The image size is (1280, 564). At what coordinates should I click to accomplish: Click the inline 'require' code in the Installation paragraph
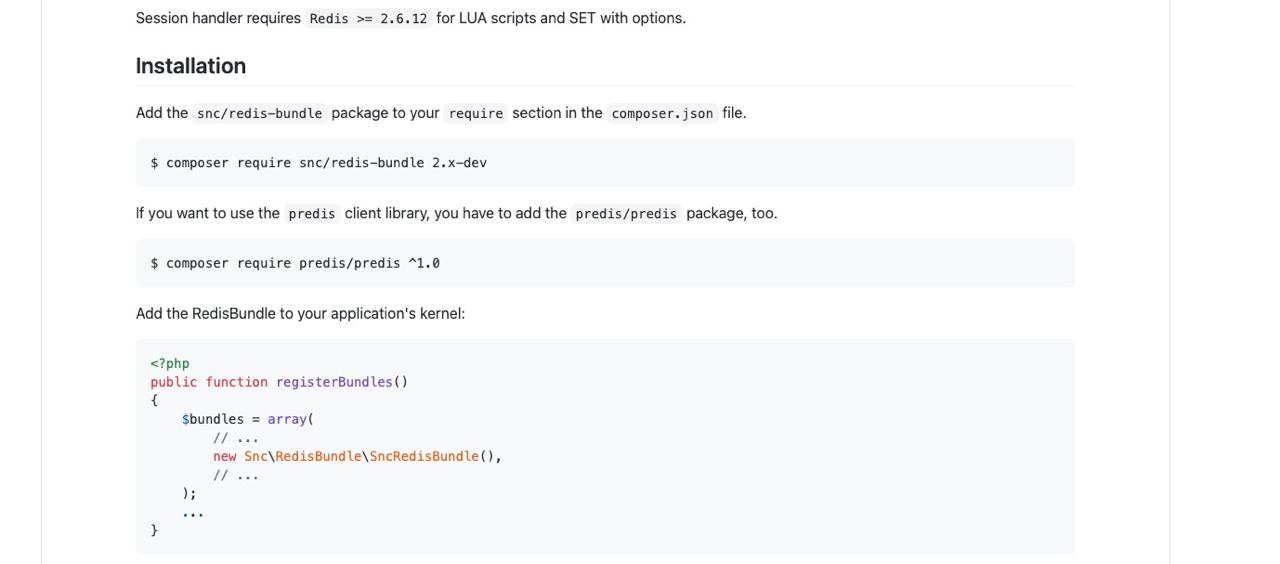[x=476, y=114]
